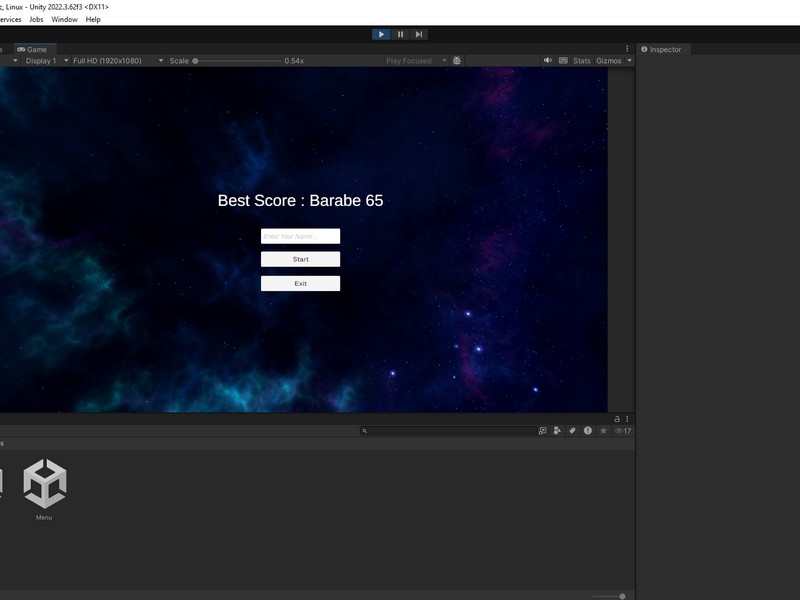Pause the running game
This screenshot has height=600, width=800.
click(x=400, y=34)
